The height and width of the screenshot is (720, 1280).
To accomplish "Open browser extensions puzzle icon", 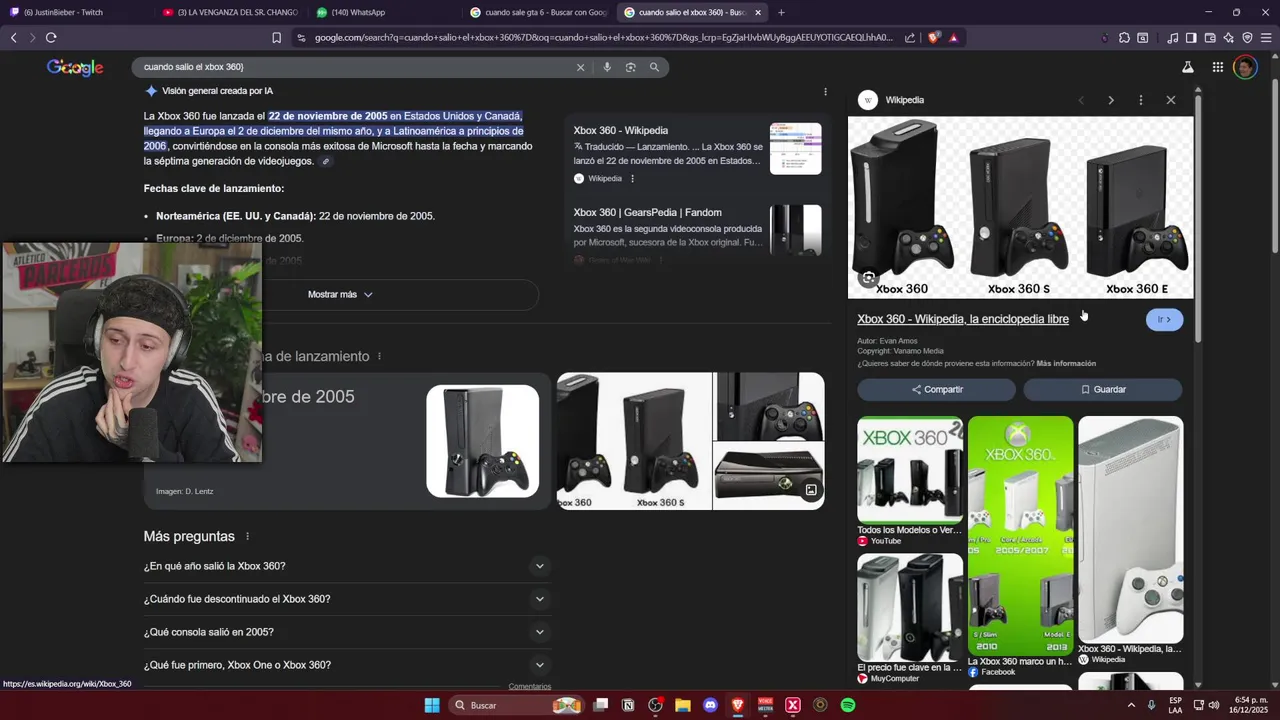I will (x=1125, y=38).
